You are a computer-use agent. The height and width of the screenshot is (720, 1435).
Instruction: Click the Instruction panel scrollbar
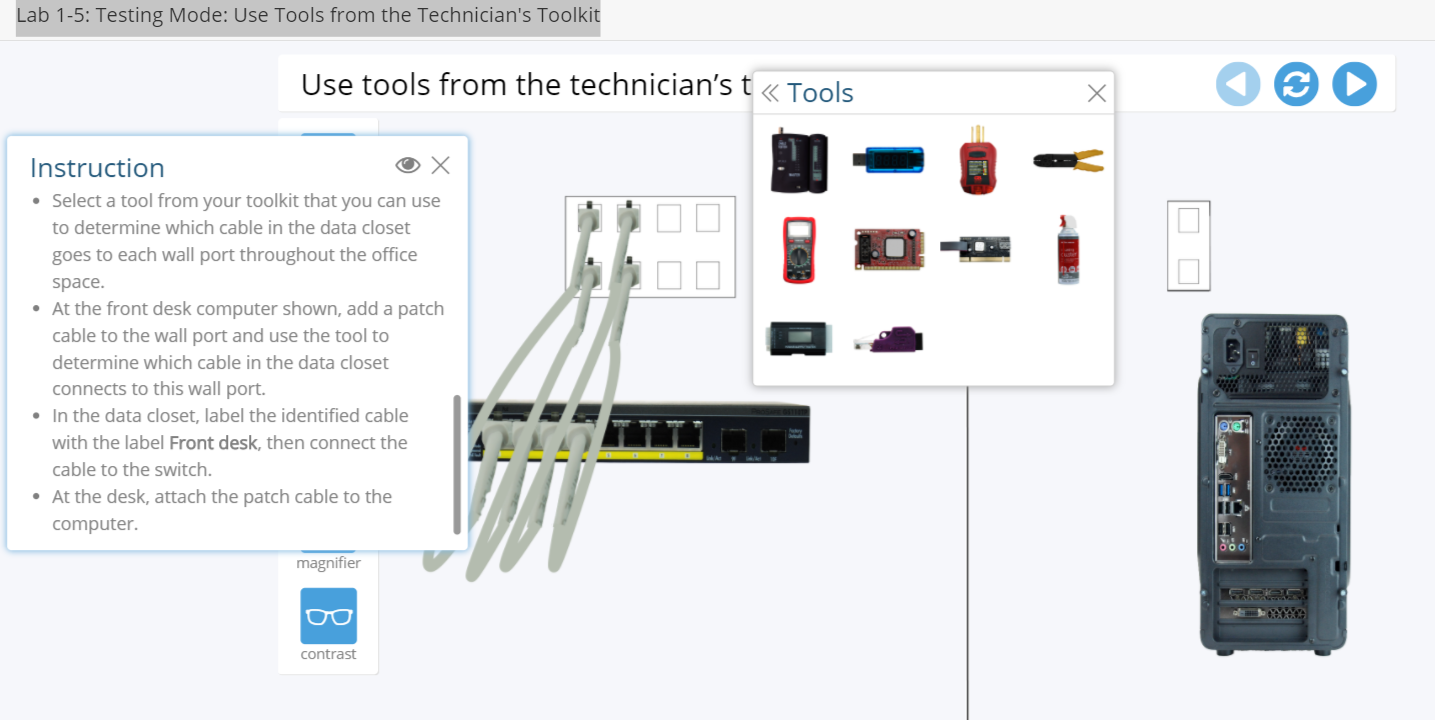click(x=457, y=465)
